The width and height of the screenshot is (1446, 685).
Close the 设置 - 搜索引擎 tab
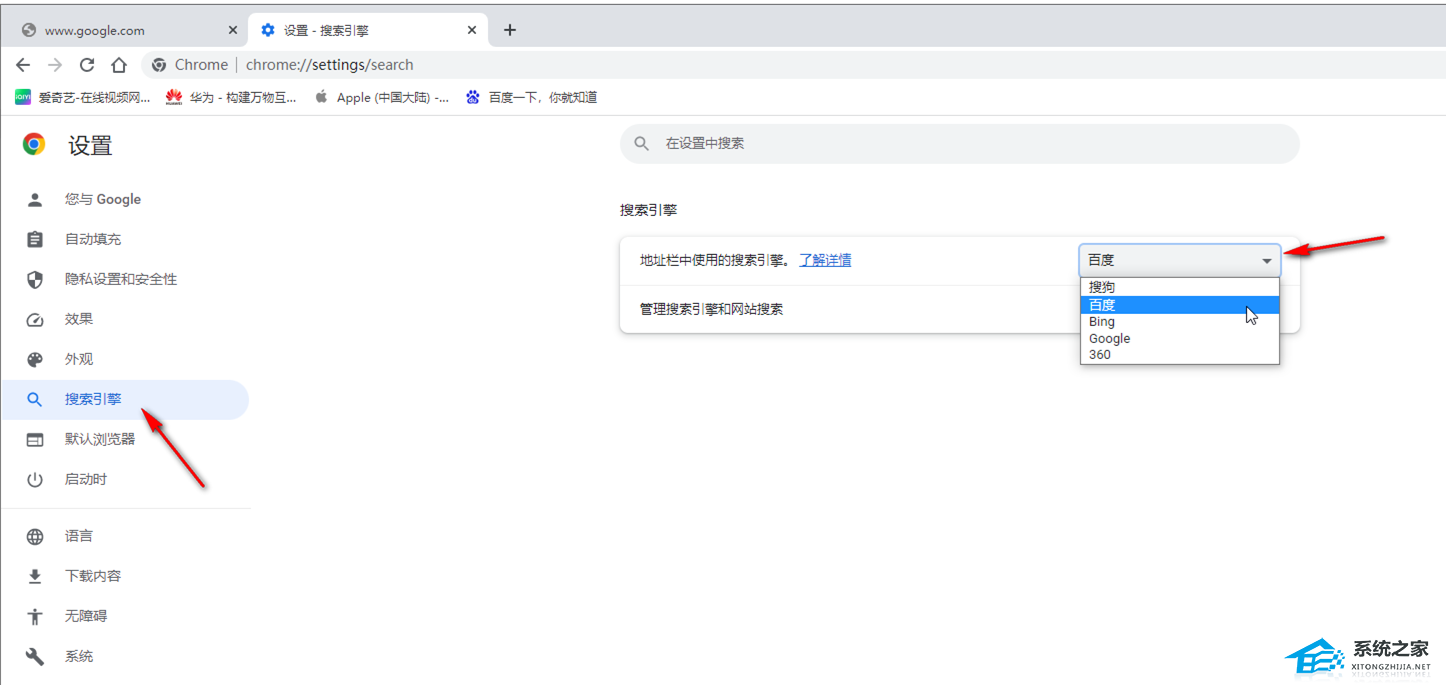[472, 30]
